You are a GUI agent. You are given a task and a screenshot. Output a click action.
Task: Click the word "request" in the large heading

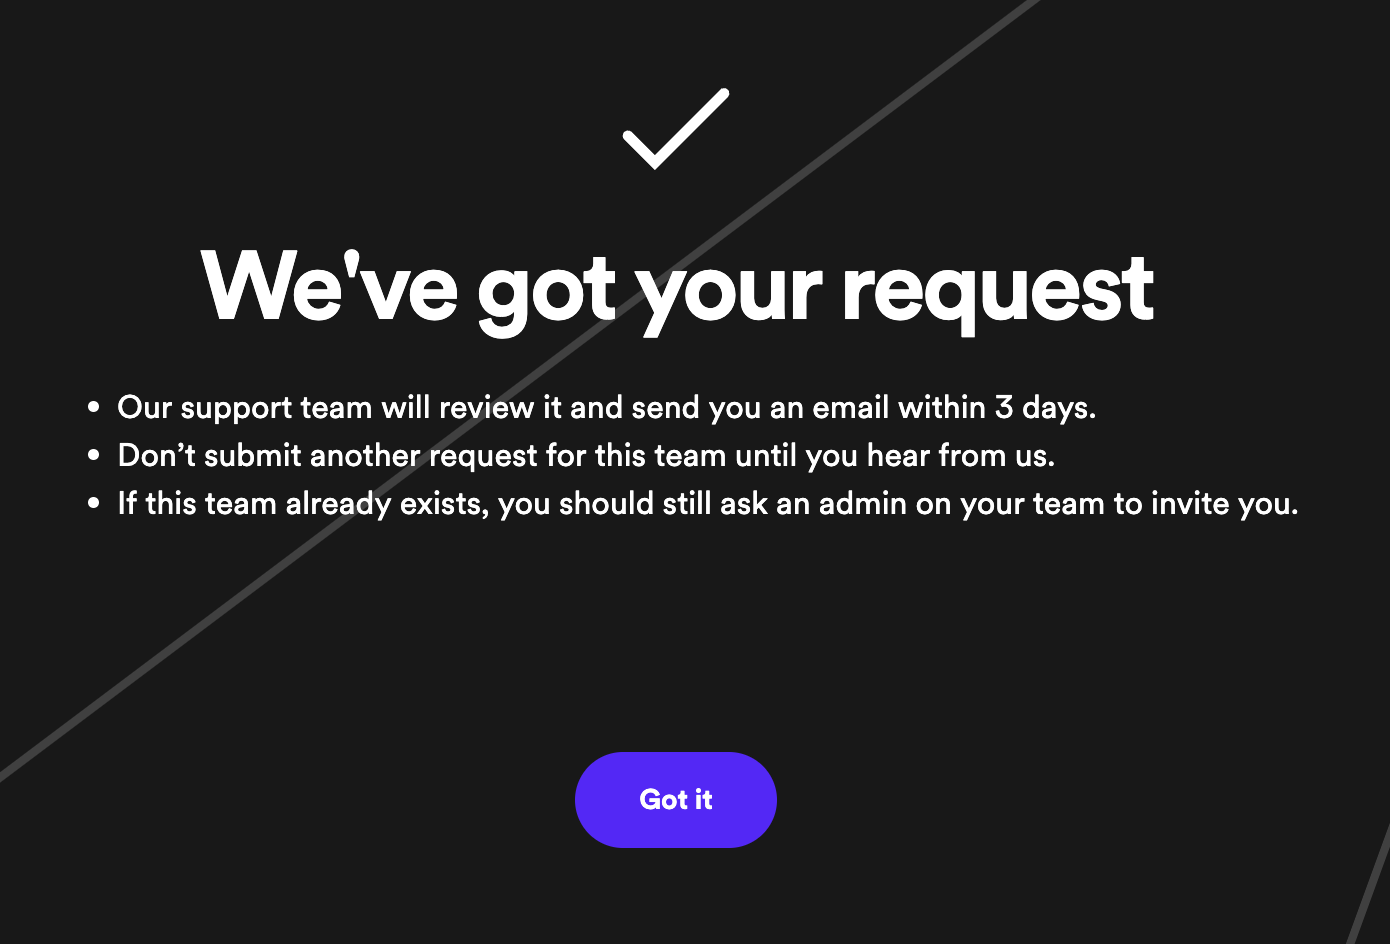point(998,289)
